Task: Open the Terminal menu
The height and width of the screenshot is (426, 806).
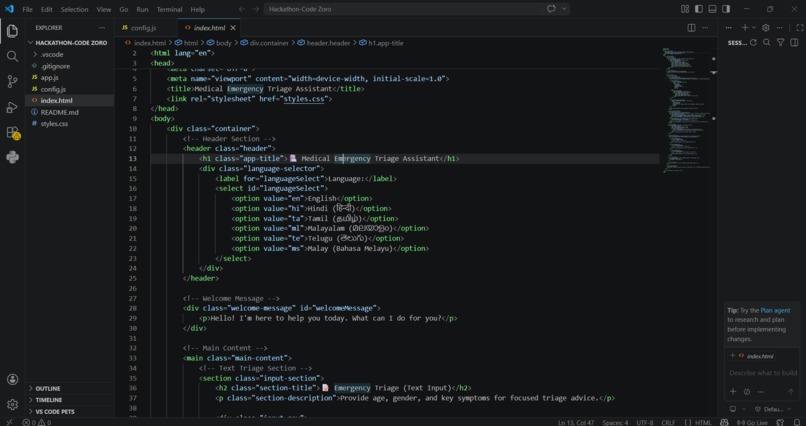Action: pos(169,9)
